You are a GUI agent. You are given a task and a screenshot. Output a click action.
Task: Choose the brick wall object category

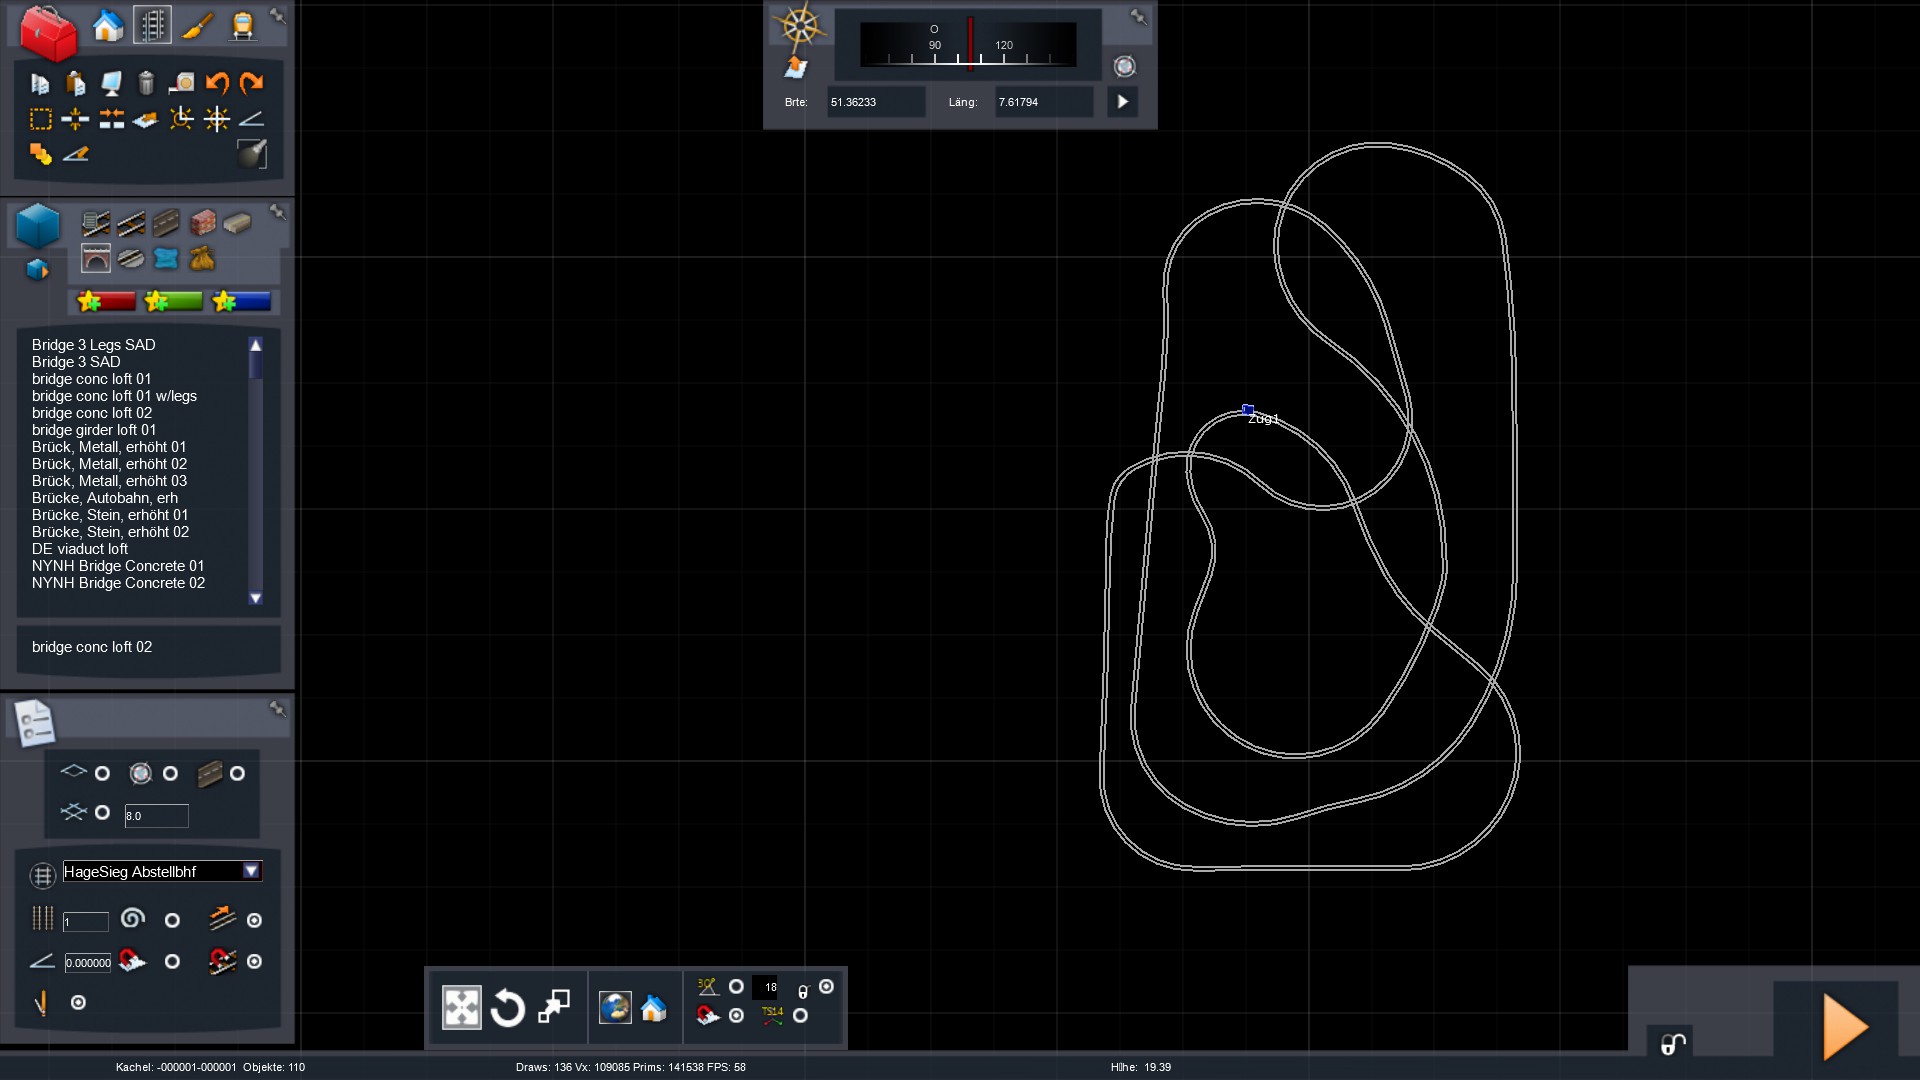click(202, 222)
